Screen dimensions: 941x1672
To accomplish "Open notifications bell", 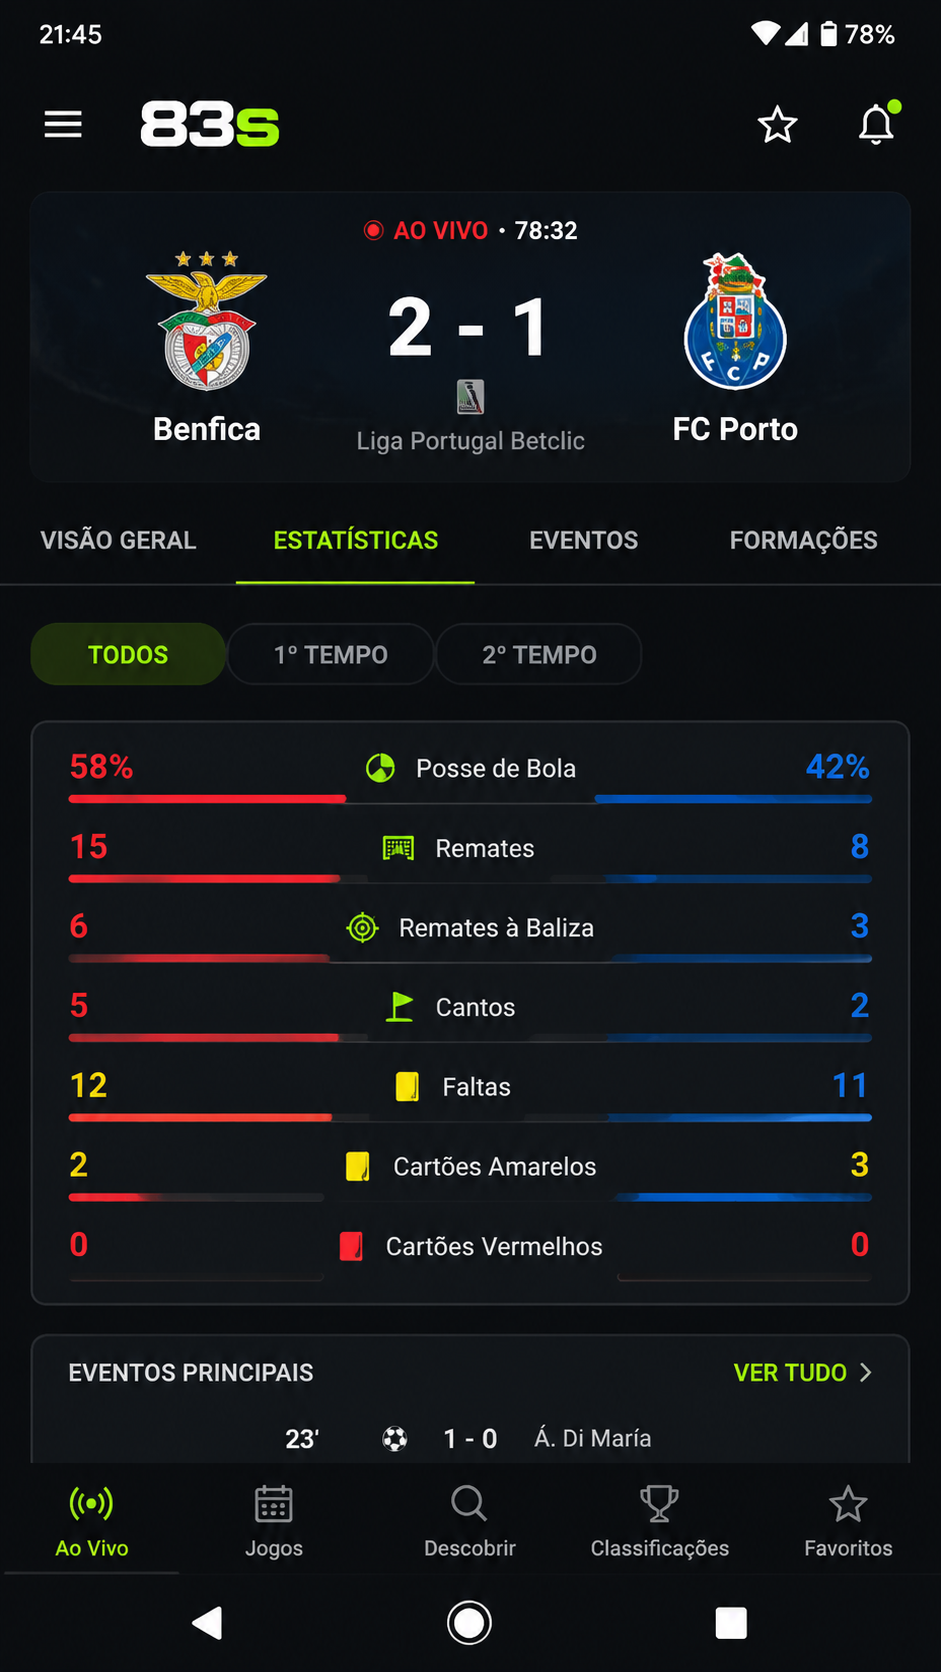I will pyautogui.click(x=877, y=124).
